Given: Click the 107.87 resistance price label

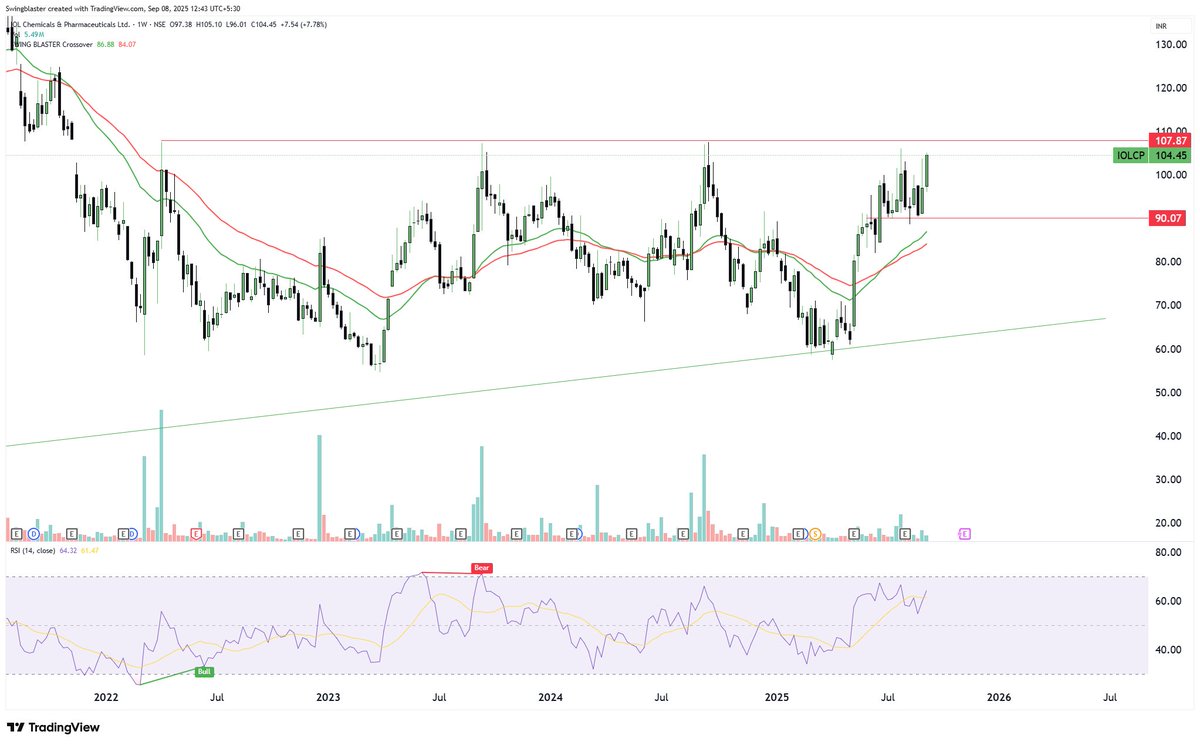Looking at the screenshot, I should (x=1169, y=141).
